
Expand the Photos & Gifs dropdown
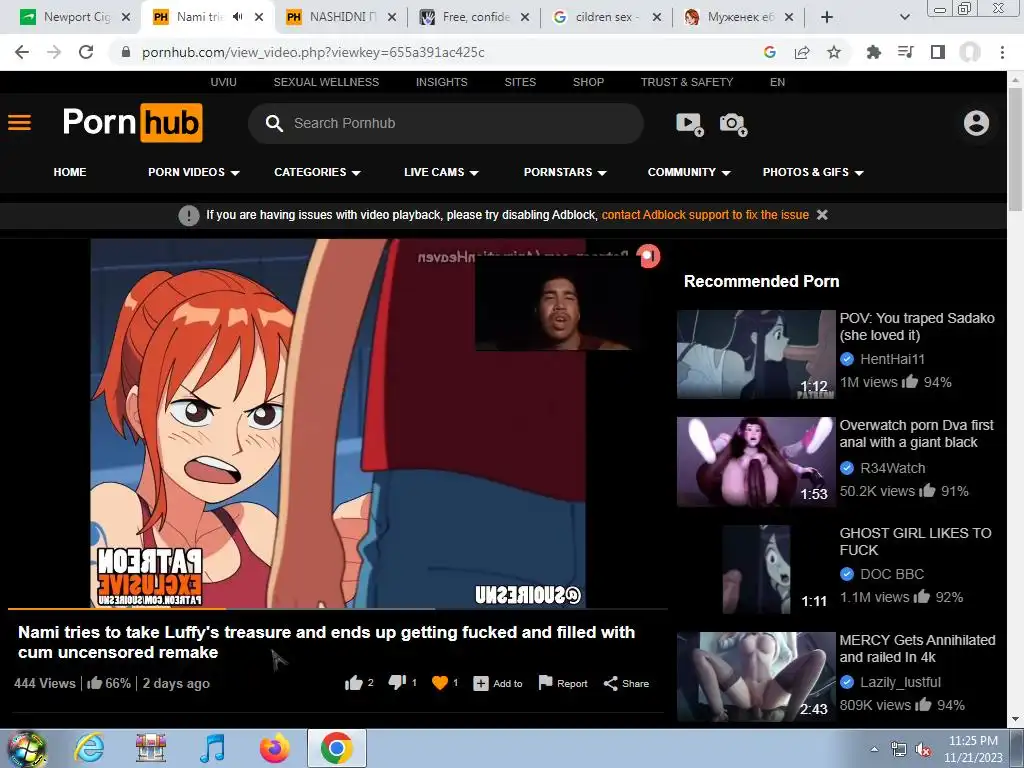point(813,172)
